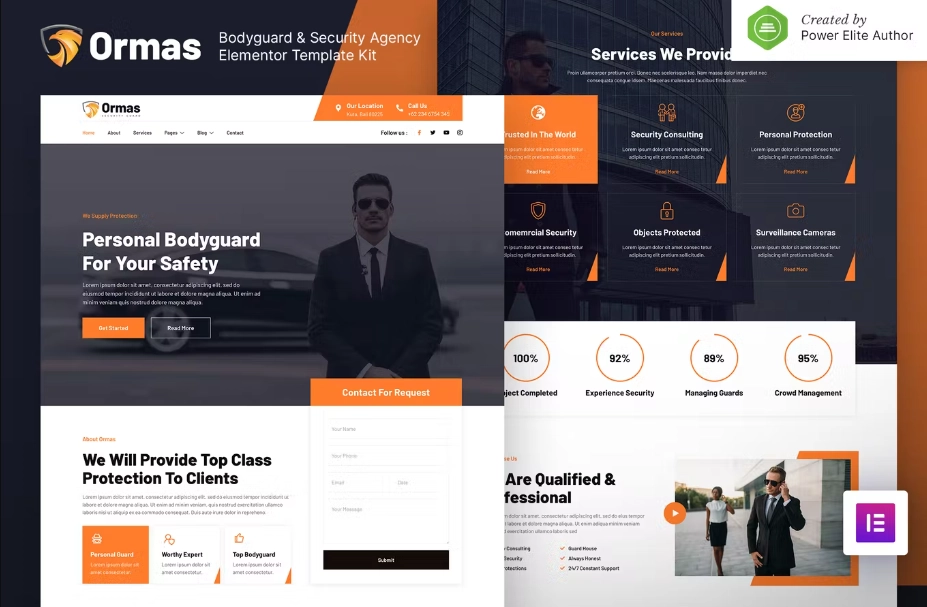Open the Instagram follow icon
This screenshot has width=927, height=607.
460,133
